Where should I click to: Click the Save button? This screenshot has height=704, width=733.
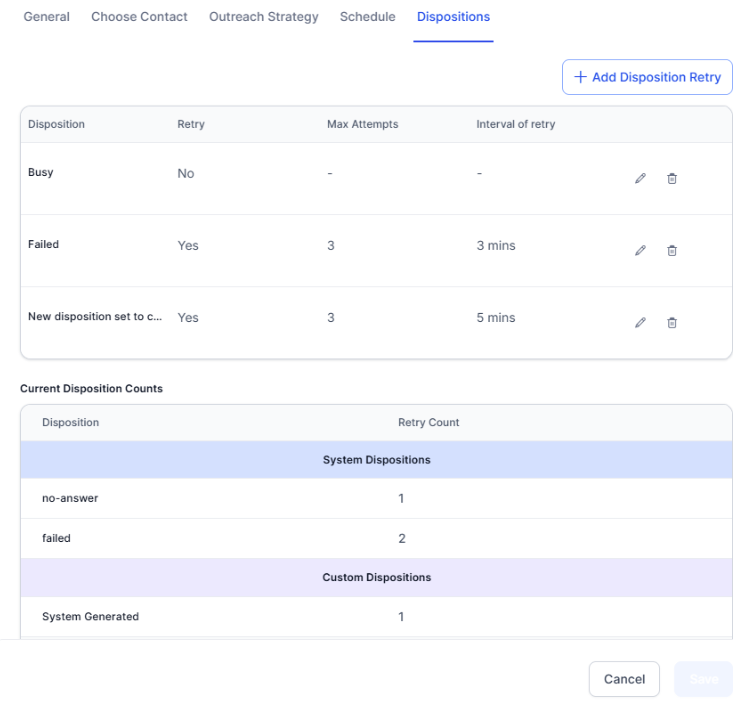703,679
